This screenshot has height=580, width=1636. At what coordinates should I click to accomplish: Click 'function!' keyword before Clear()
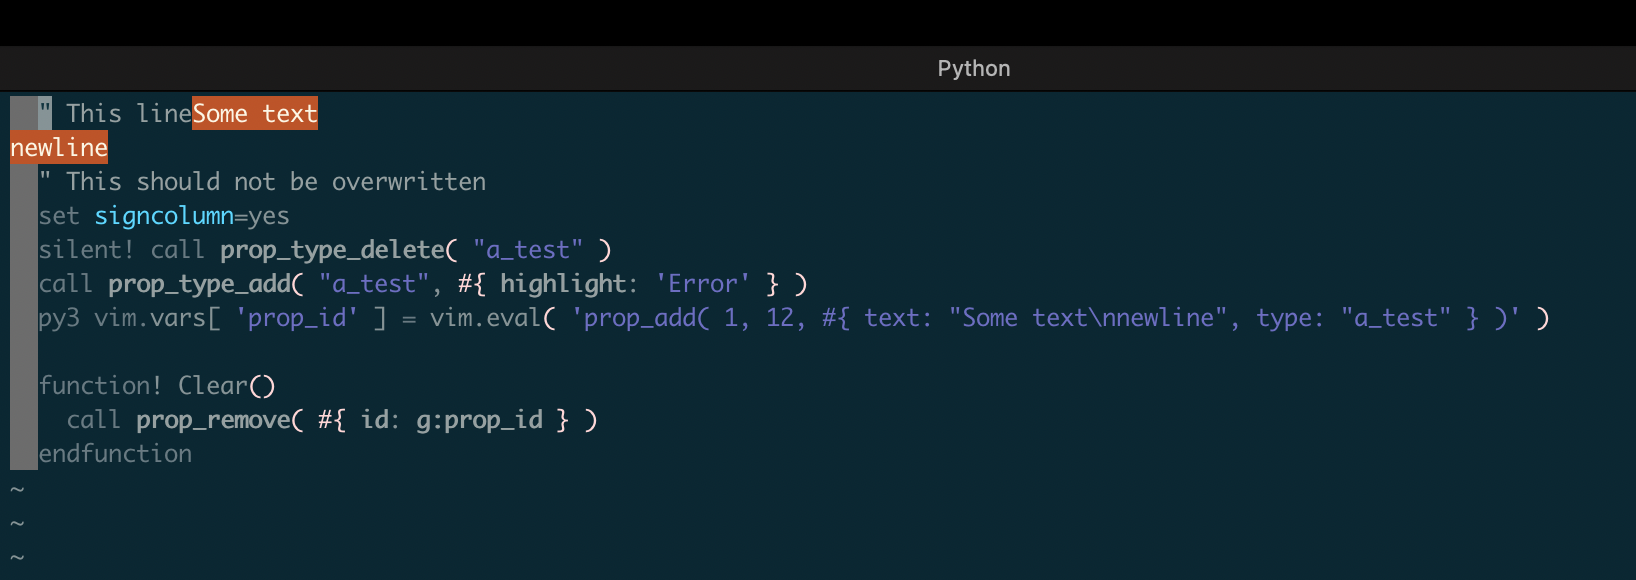100,386
